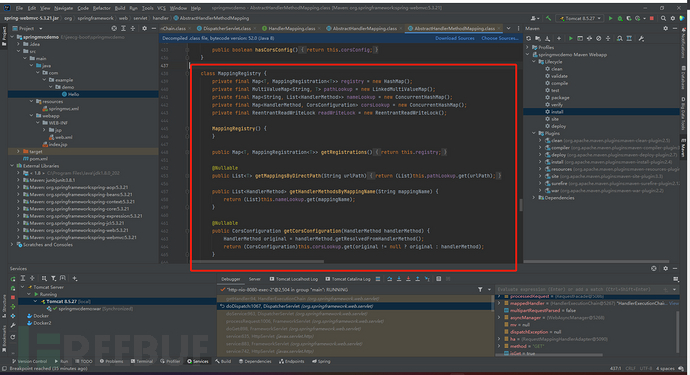Click Add Maven Projects plus icon
The width and height of the screenshot is (690, 375).
(x=559, y=39)
